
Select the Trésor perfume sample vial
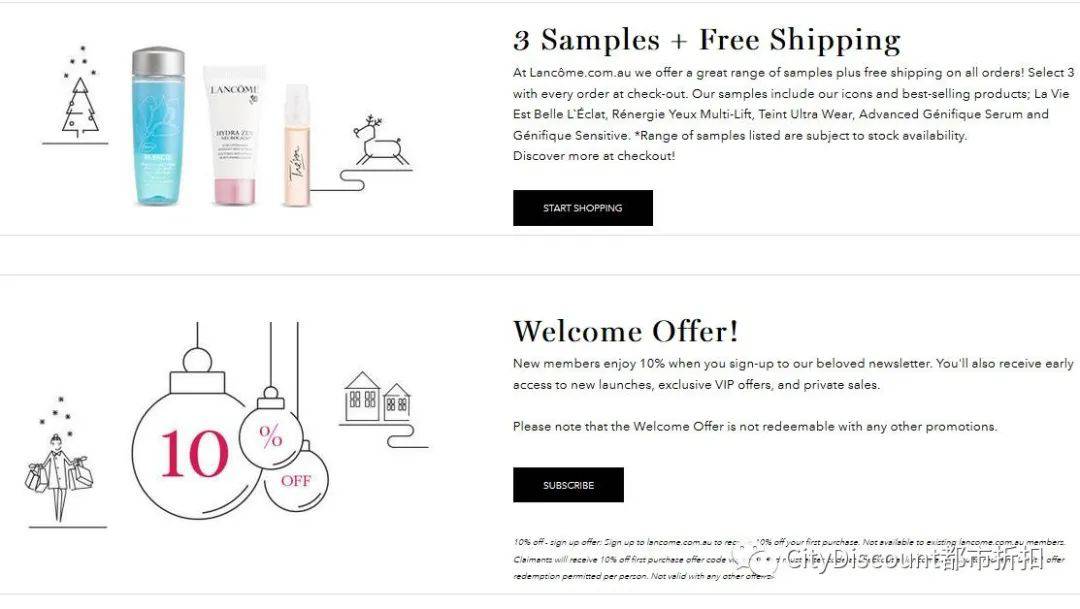coord(297,145)
